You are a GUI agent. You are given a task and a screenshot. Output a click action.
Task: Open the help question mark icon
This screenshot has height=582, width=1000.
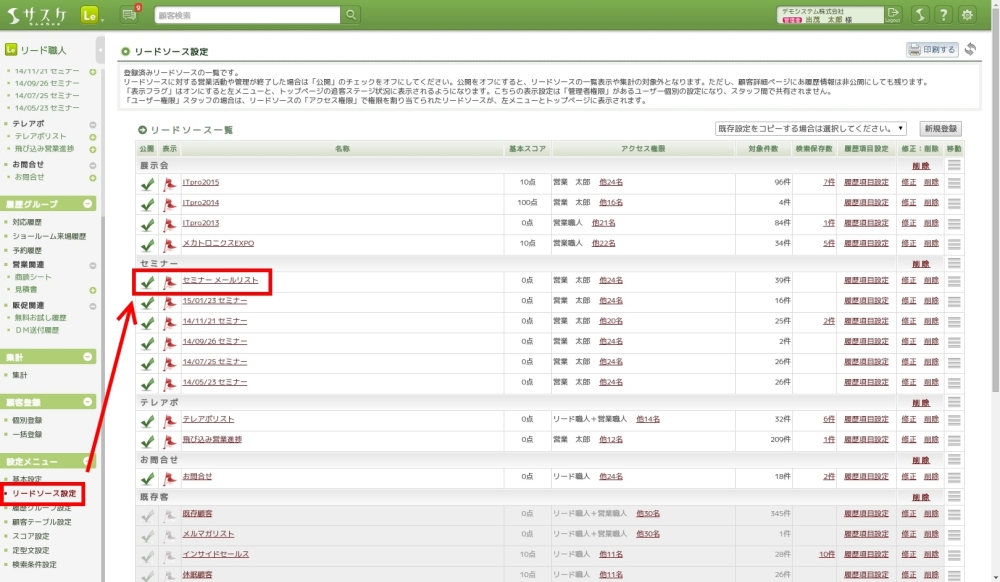click(x=942, y=15)
